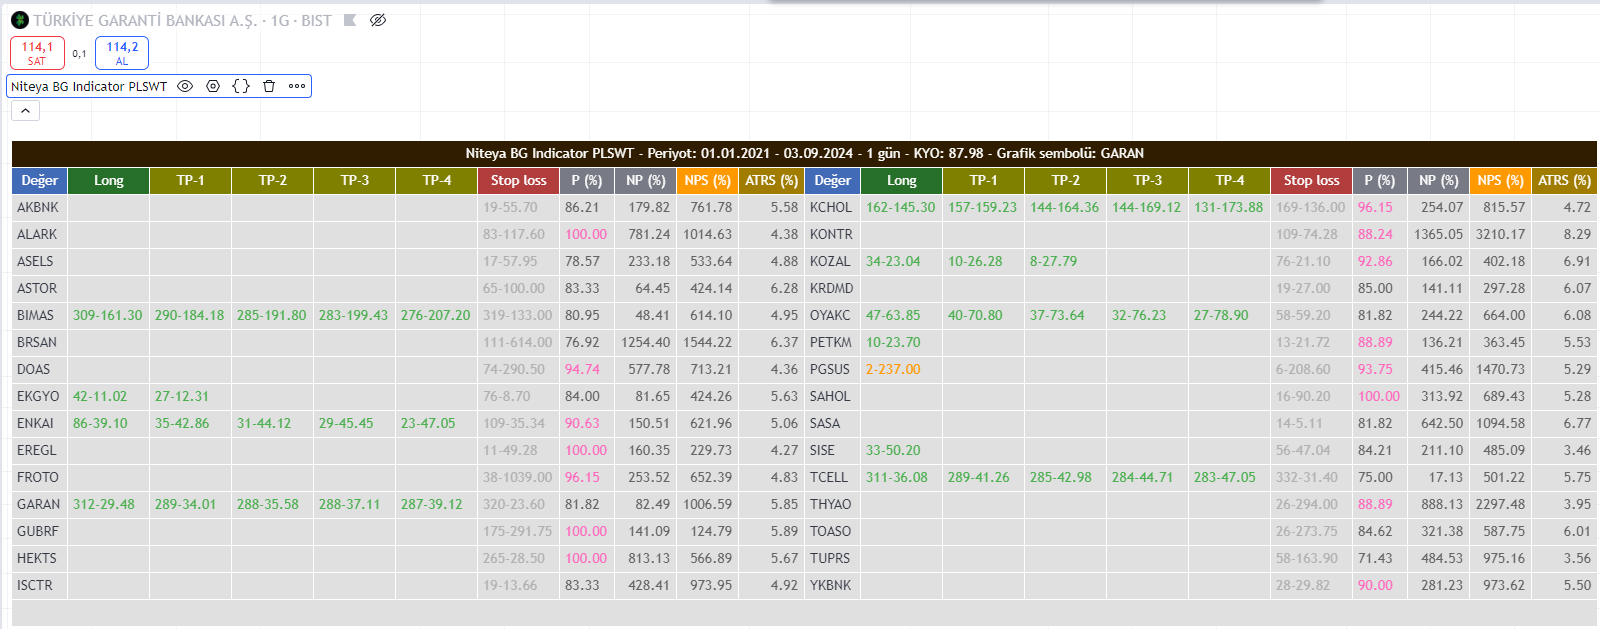Screen dimensions: 1600x629
Task: Click the GARAN row ticker cell
Action: click(x=39, y=505)
